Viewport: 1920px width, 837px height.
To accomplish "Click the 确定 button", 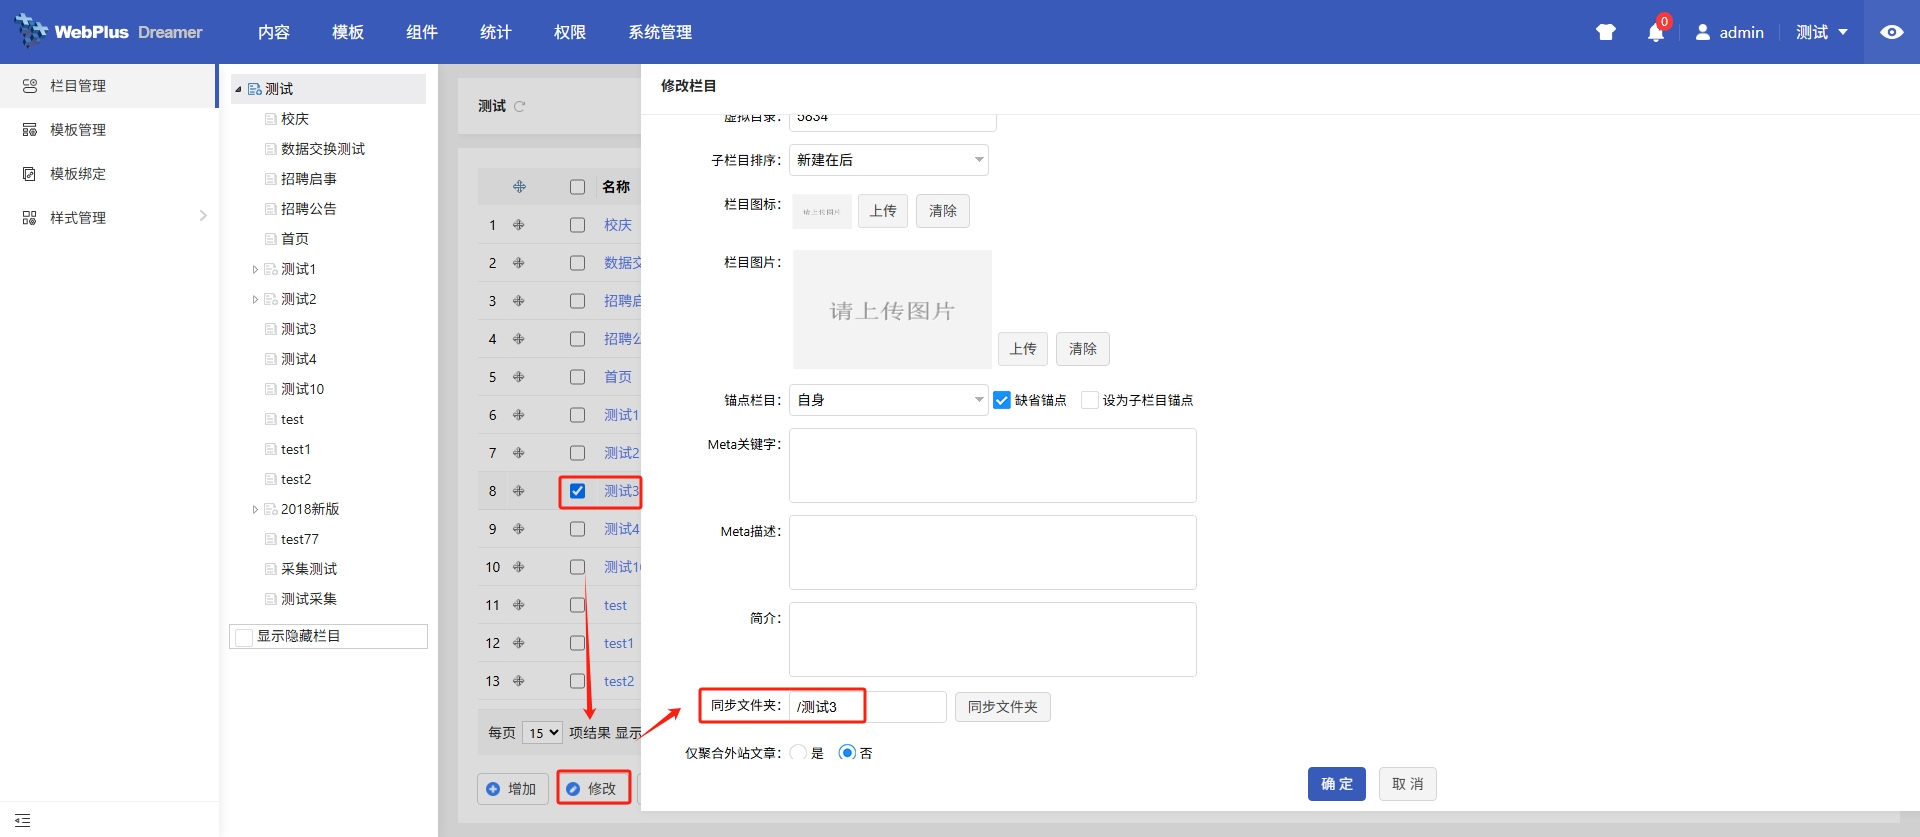I will point(1336,784).
